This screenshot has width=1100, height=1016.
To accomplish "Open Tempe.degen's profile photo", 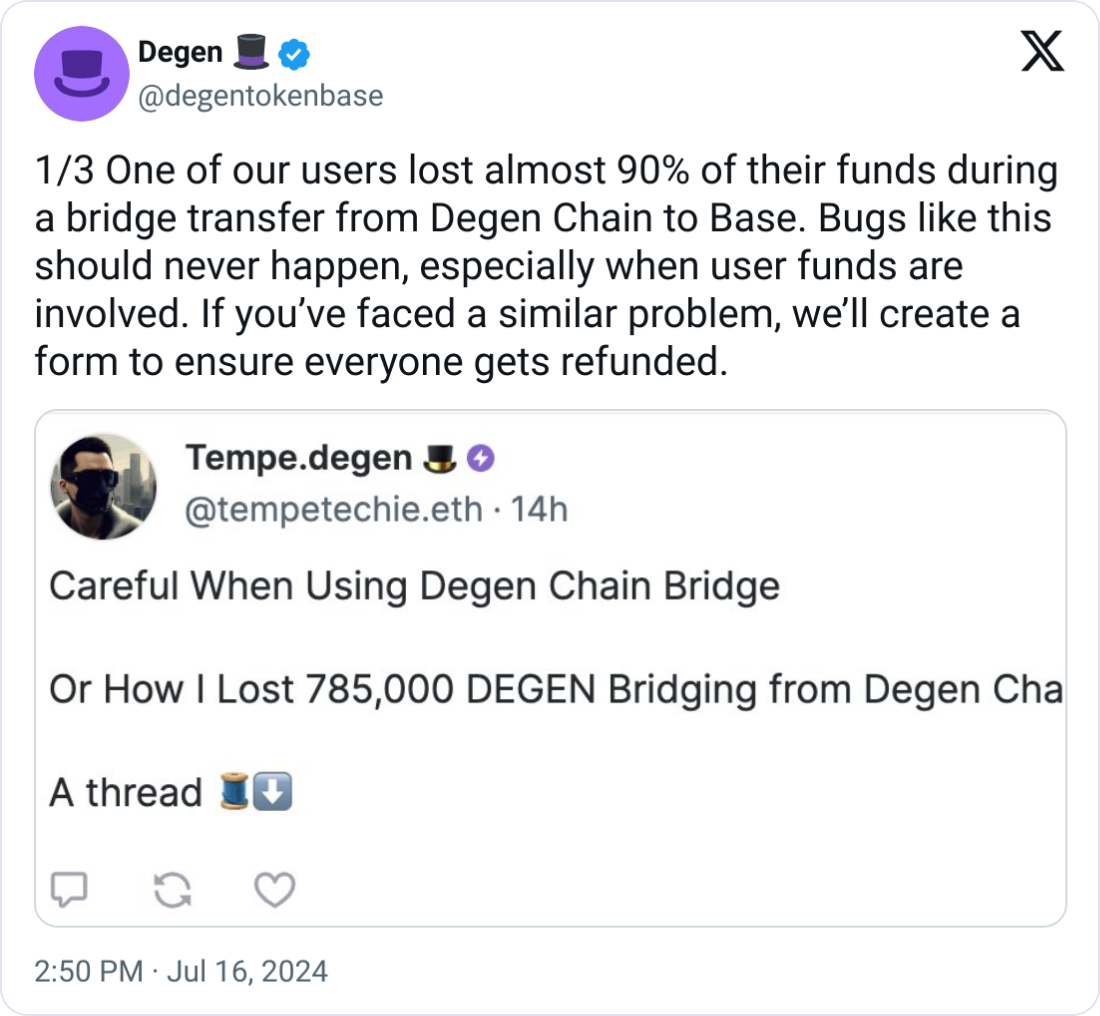I will (x=103, y=486).
